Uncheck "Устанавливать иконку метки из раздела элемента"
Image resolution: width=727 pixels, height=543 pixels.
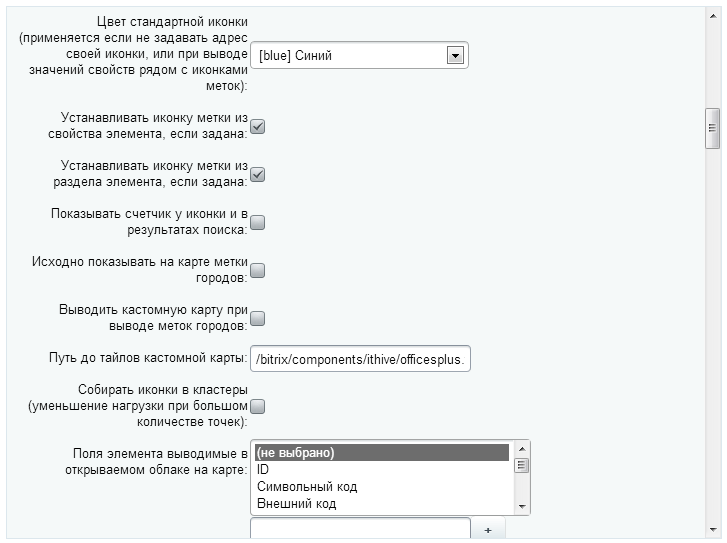[257, 175]
